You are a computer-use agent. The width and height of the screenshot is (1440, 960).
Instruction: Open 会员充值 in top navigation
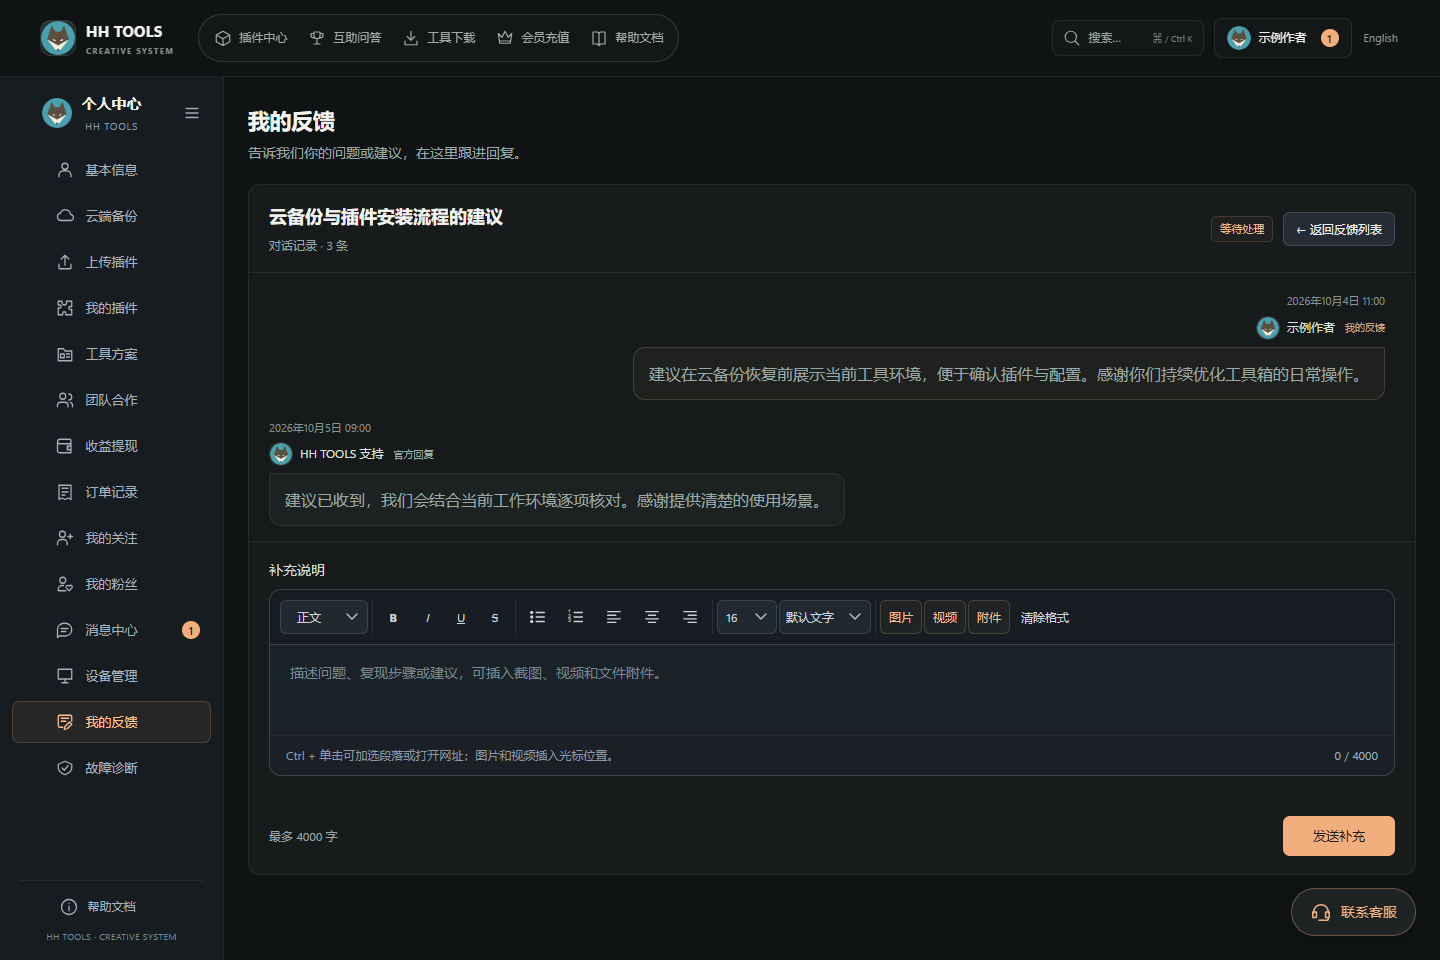coord(533,38)
